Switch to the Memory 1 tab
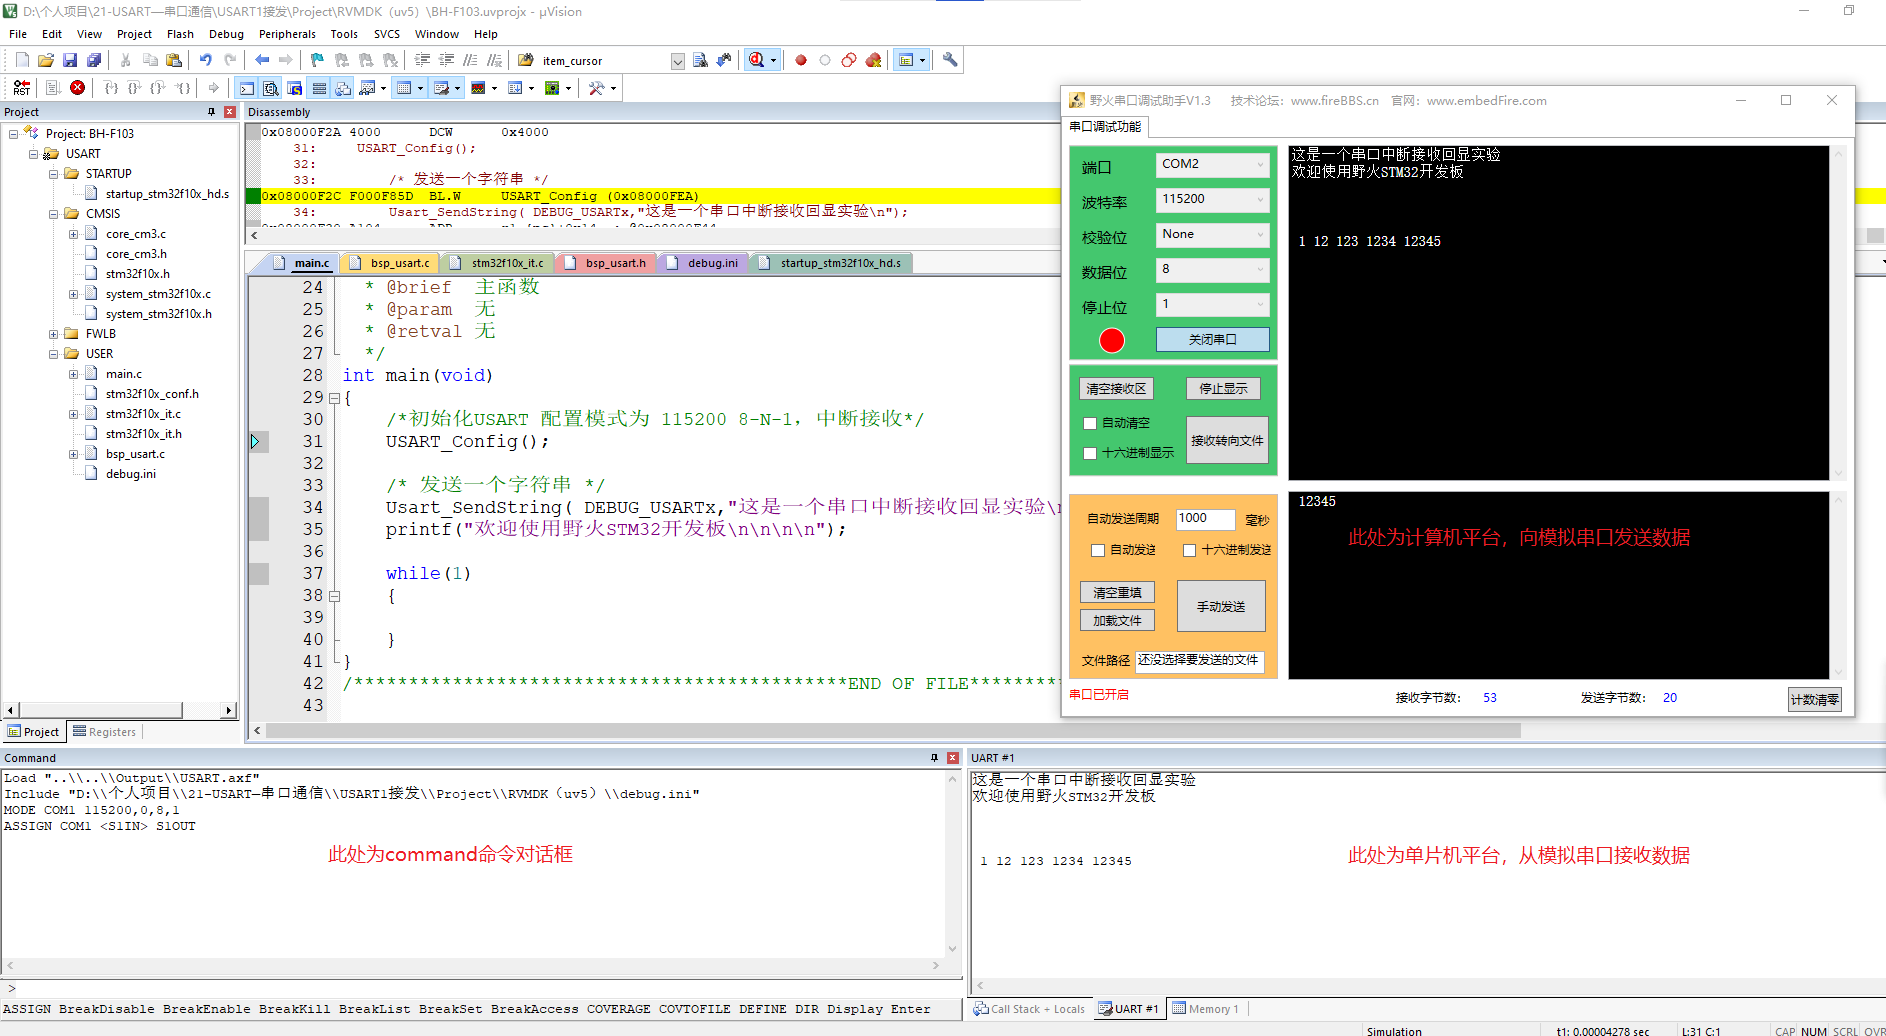The height and width of the screenshot is (1036, 1886). [x=1205, y=1009]
